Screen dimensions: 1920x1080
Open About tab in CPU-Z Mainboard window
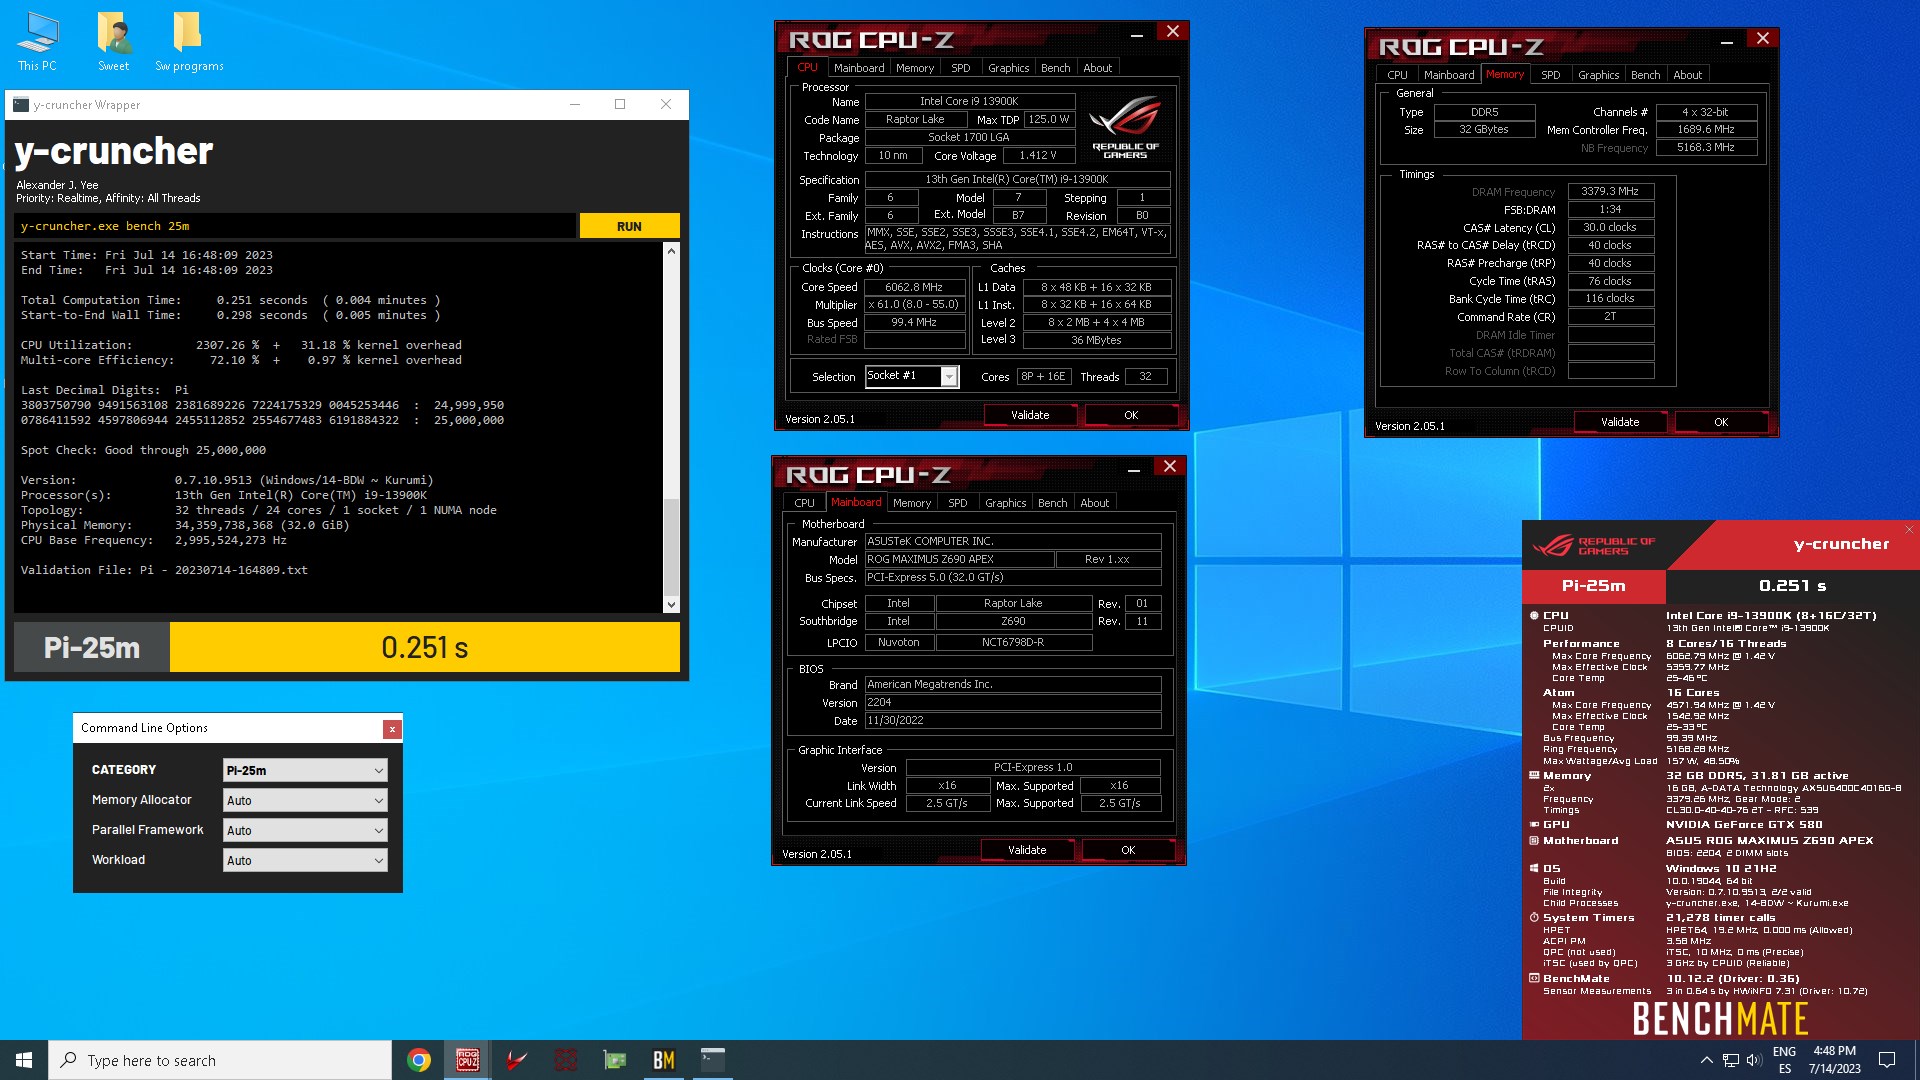click(x=1094, y=503)
